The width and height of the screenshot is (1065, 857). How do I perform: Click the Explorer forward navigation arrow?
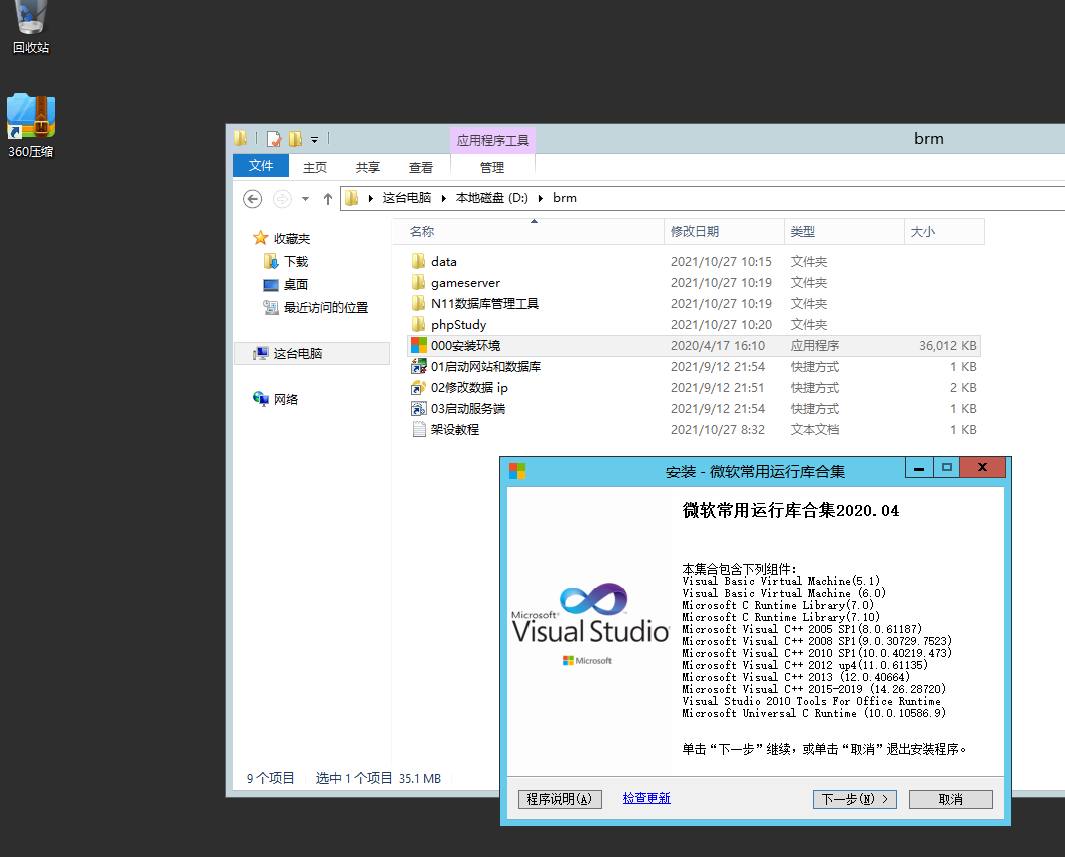coord(282,198)
